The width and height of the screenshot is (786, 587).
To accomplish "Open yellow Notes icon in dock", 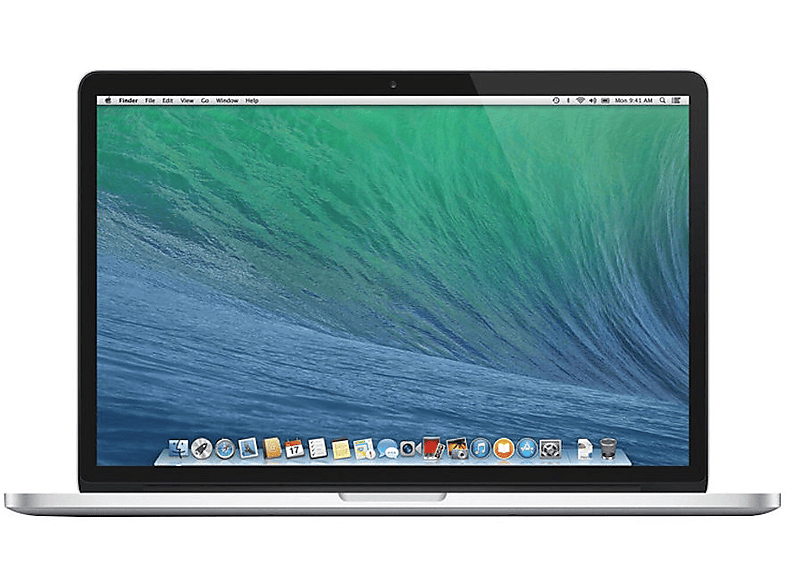I will pos(341,449).
